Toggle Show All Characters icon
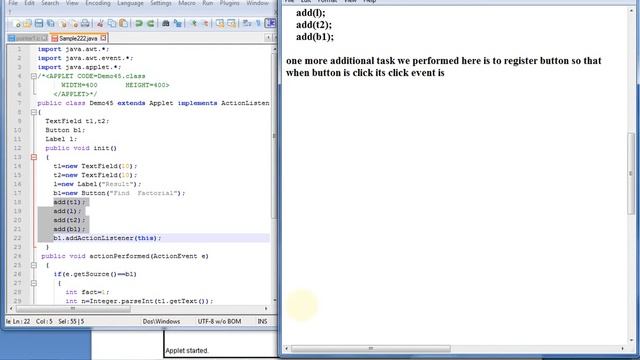Viewport: 640px width, 360px height. tap(258, 24)
